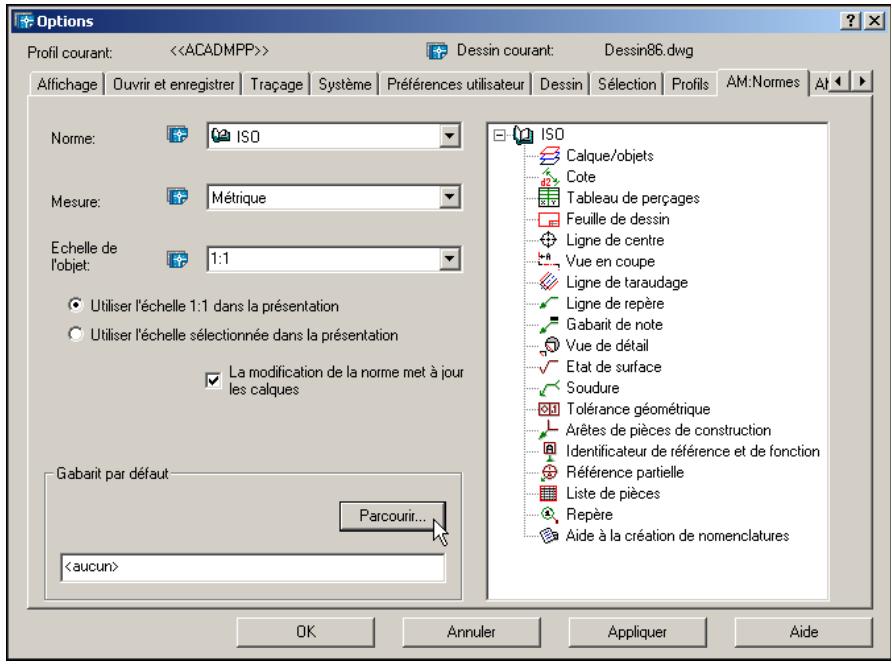This screenshot has height=665, width=892.
Task: Click the Aide à la création de nomenclatures icon
Action: pyautogui.click(x=548, y=536)
